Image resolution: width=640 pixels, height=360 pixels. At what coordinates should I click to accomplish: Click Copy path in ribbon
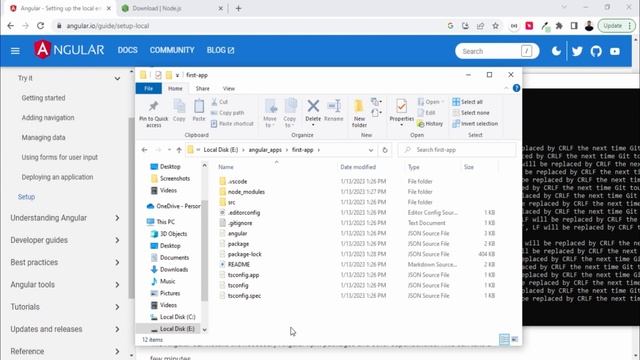coord(227,113)
